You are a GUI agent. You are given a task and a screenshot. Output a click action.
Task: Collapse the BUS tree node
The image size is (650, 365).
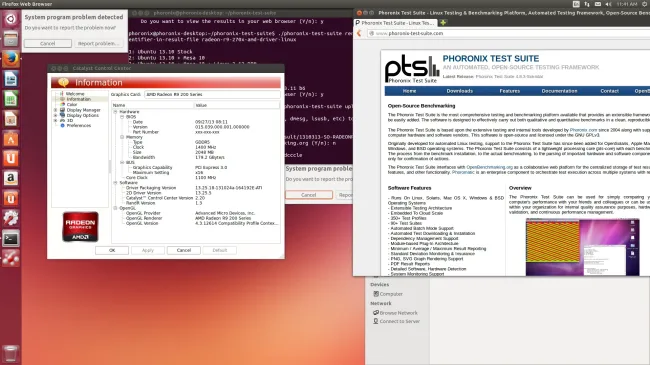point(122,163)
